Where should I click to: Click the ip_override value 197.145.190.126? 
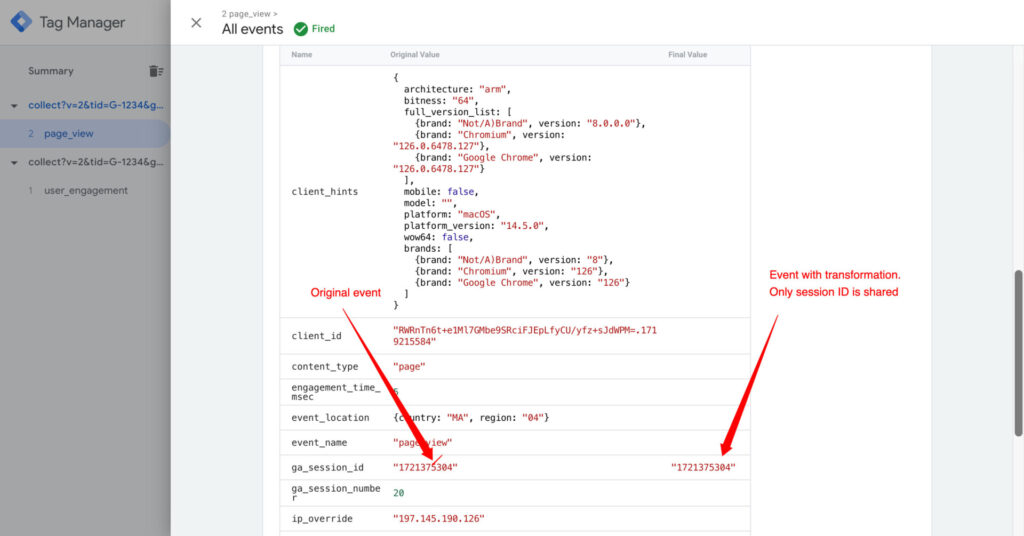click(438, 518)
